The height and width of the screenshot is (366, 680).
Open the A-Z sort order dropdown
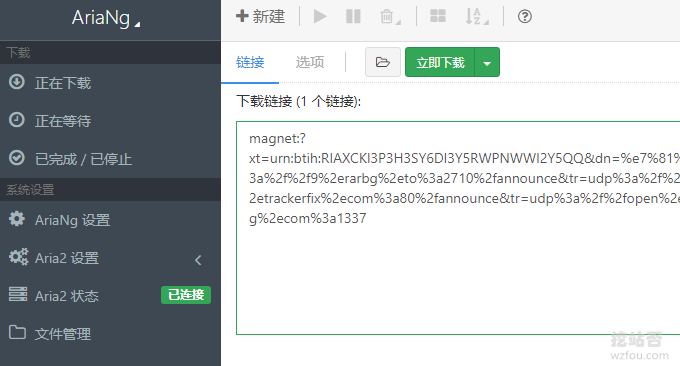tap(477, 16)
